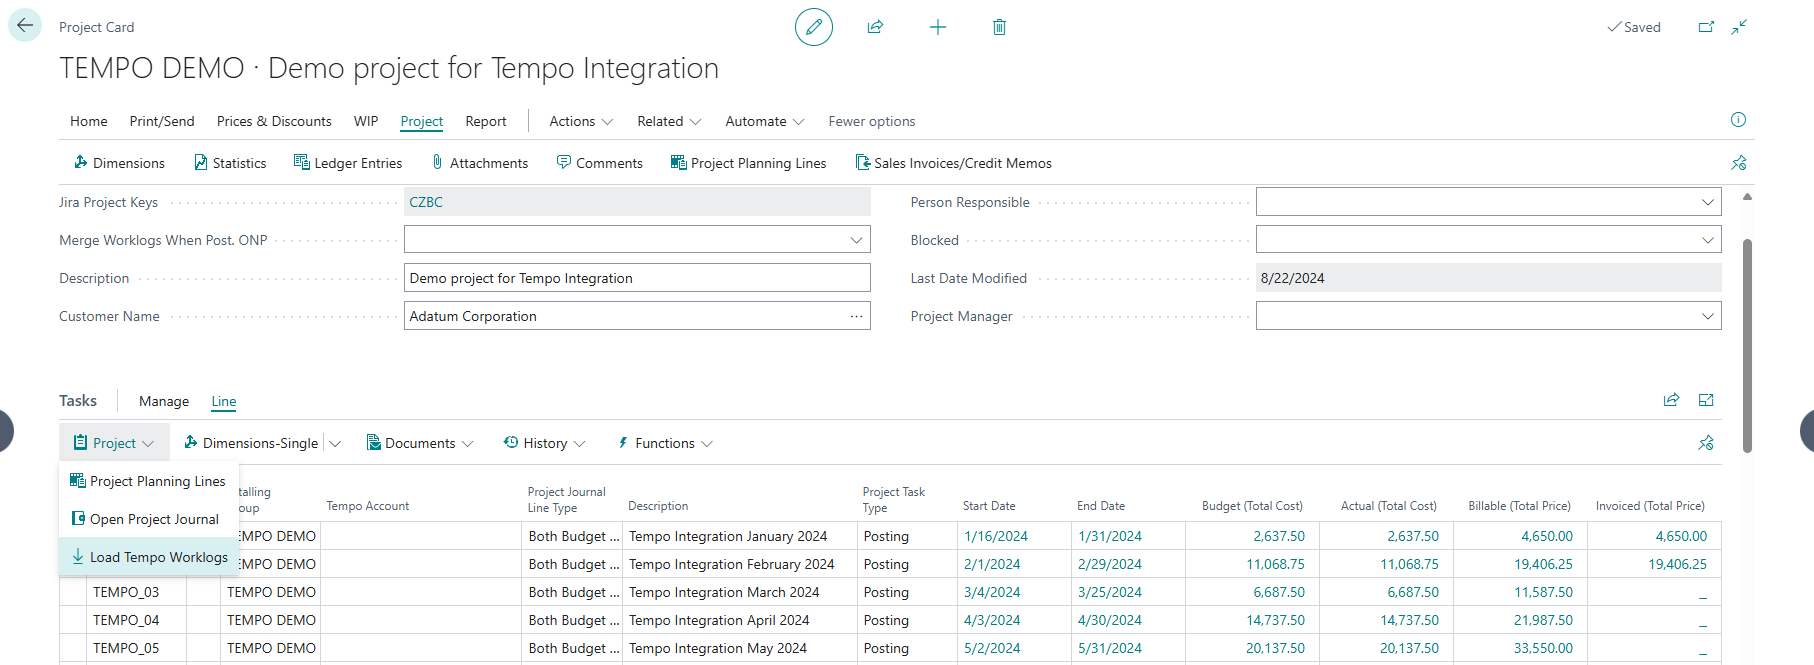
Task: Open card in new window icon
Action: [1706, 27]
